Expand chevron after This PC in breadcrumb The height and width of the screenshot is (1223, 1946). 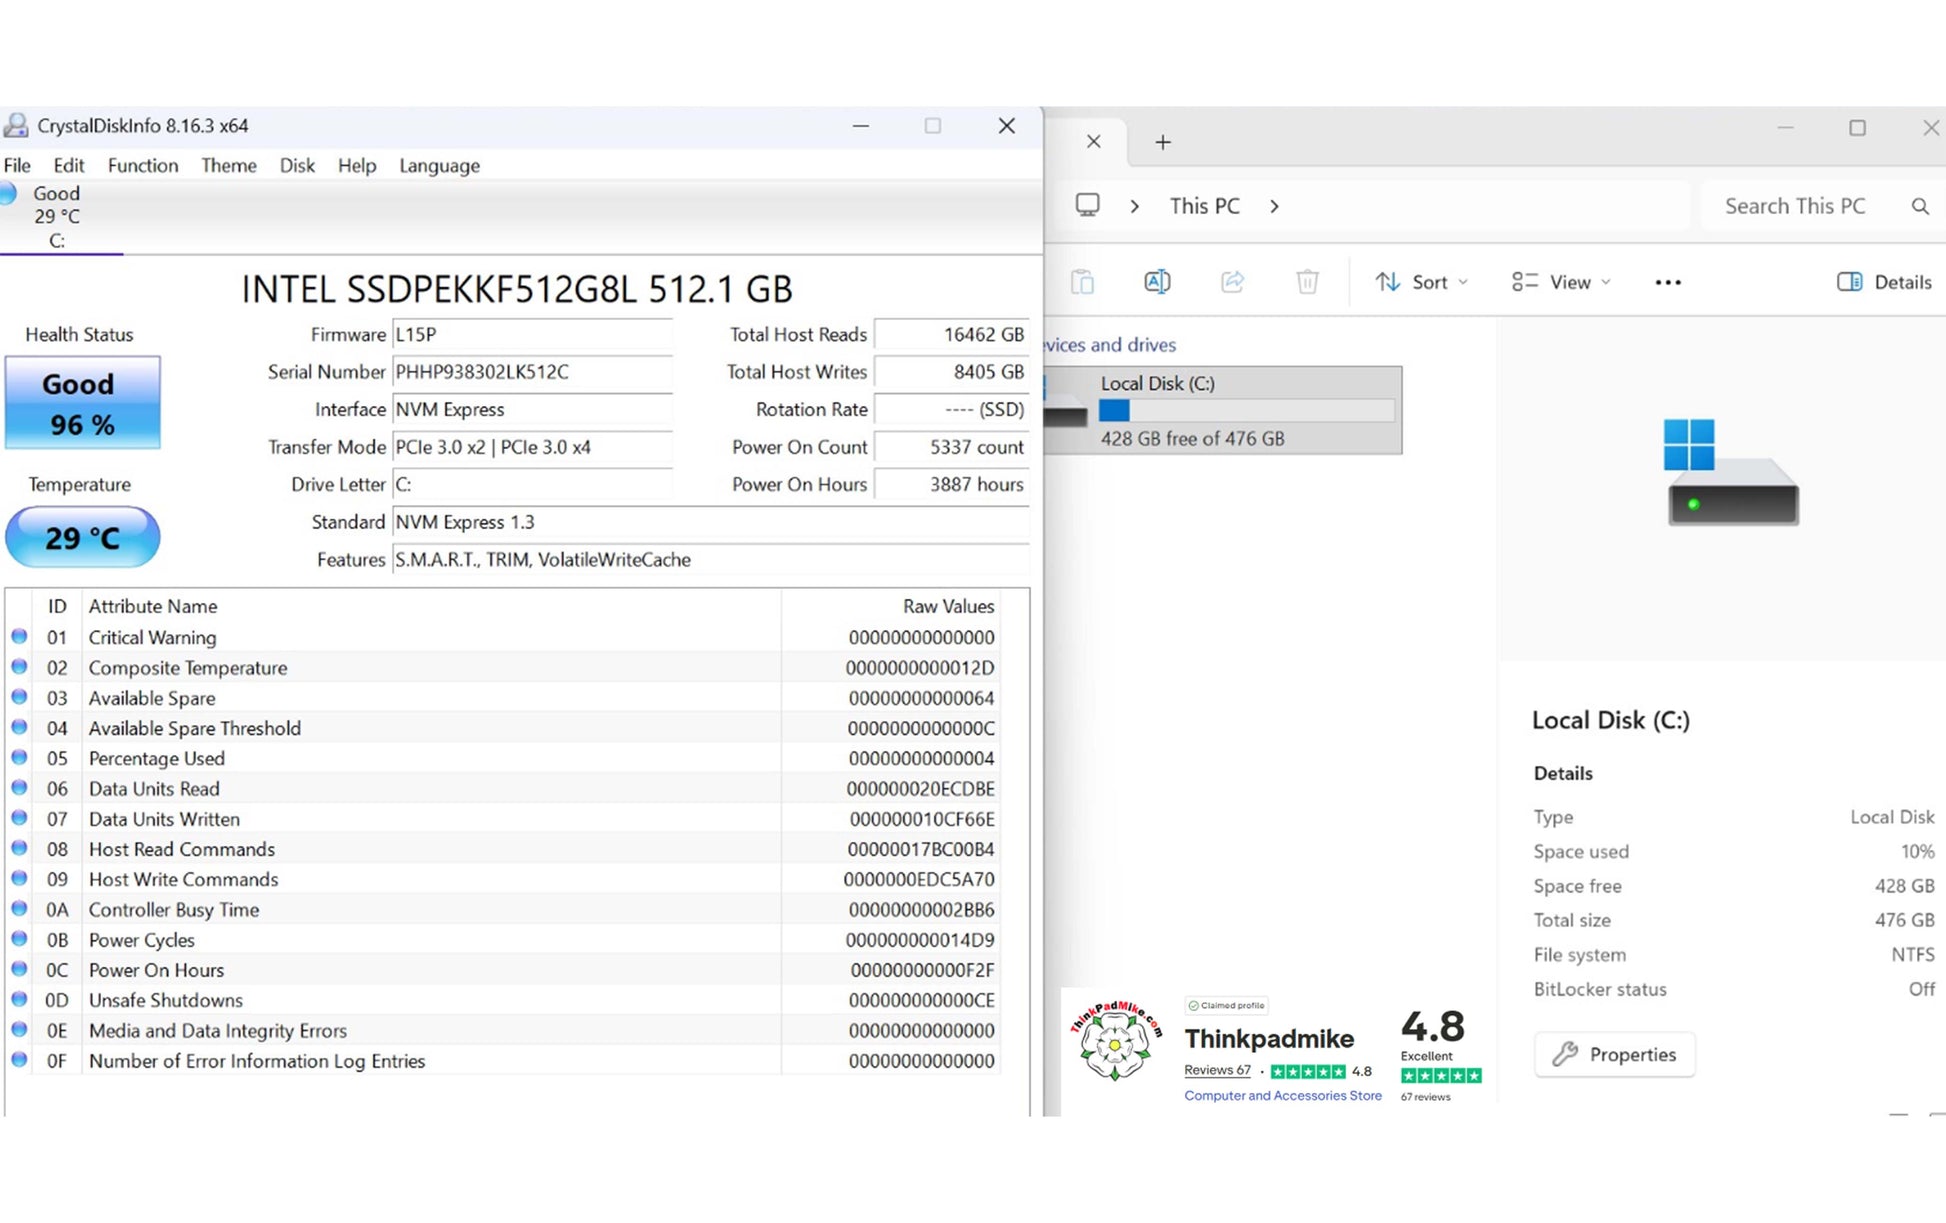(1274, 206)
